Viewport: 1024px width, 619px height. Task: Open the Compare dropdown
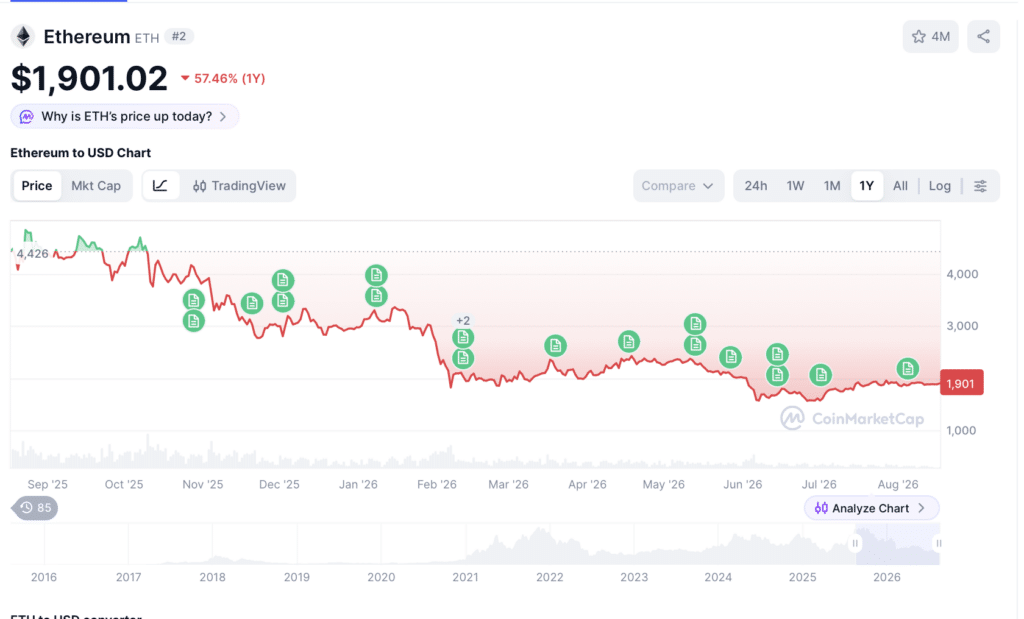tap(678, 186)
